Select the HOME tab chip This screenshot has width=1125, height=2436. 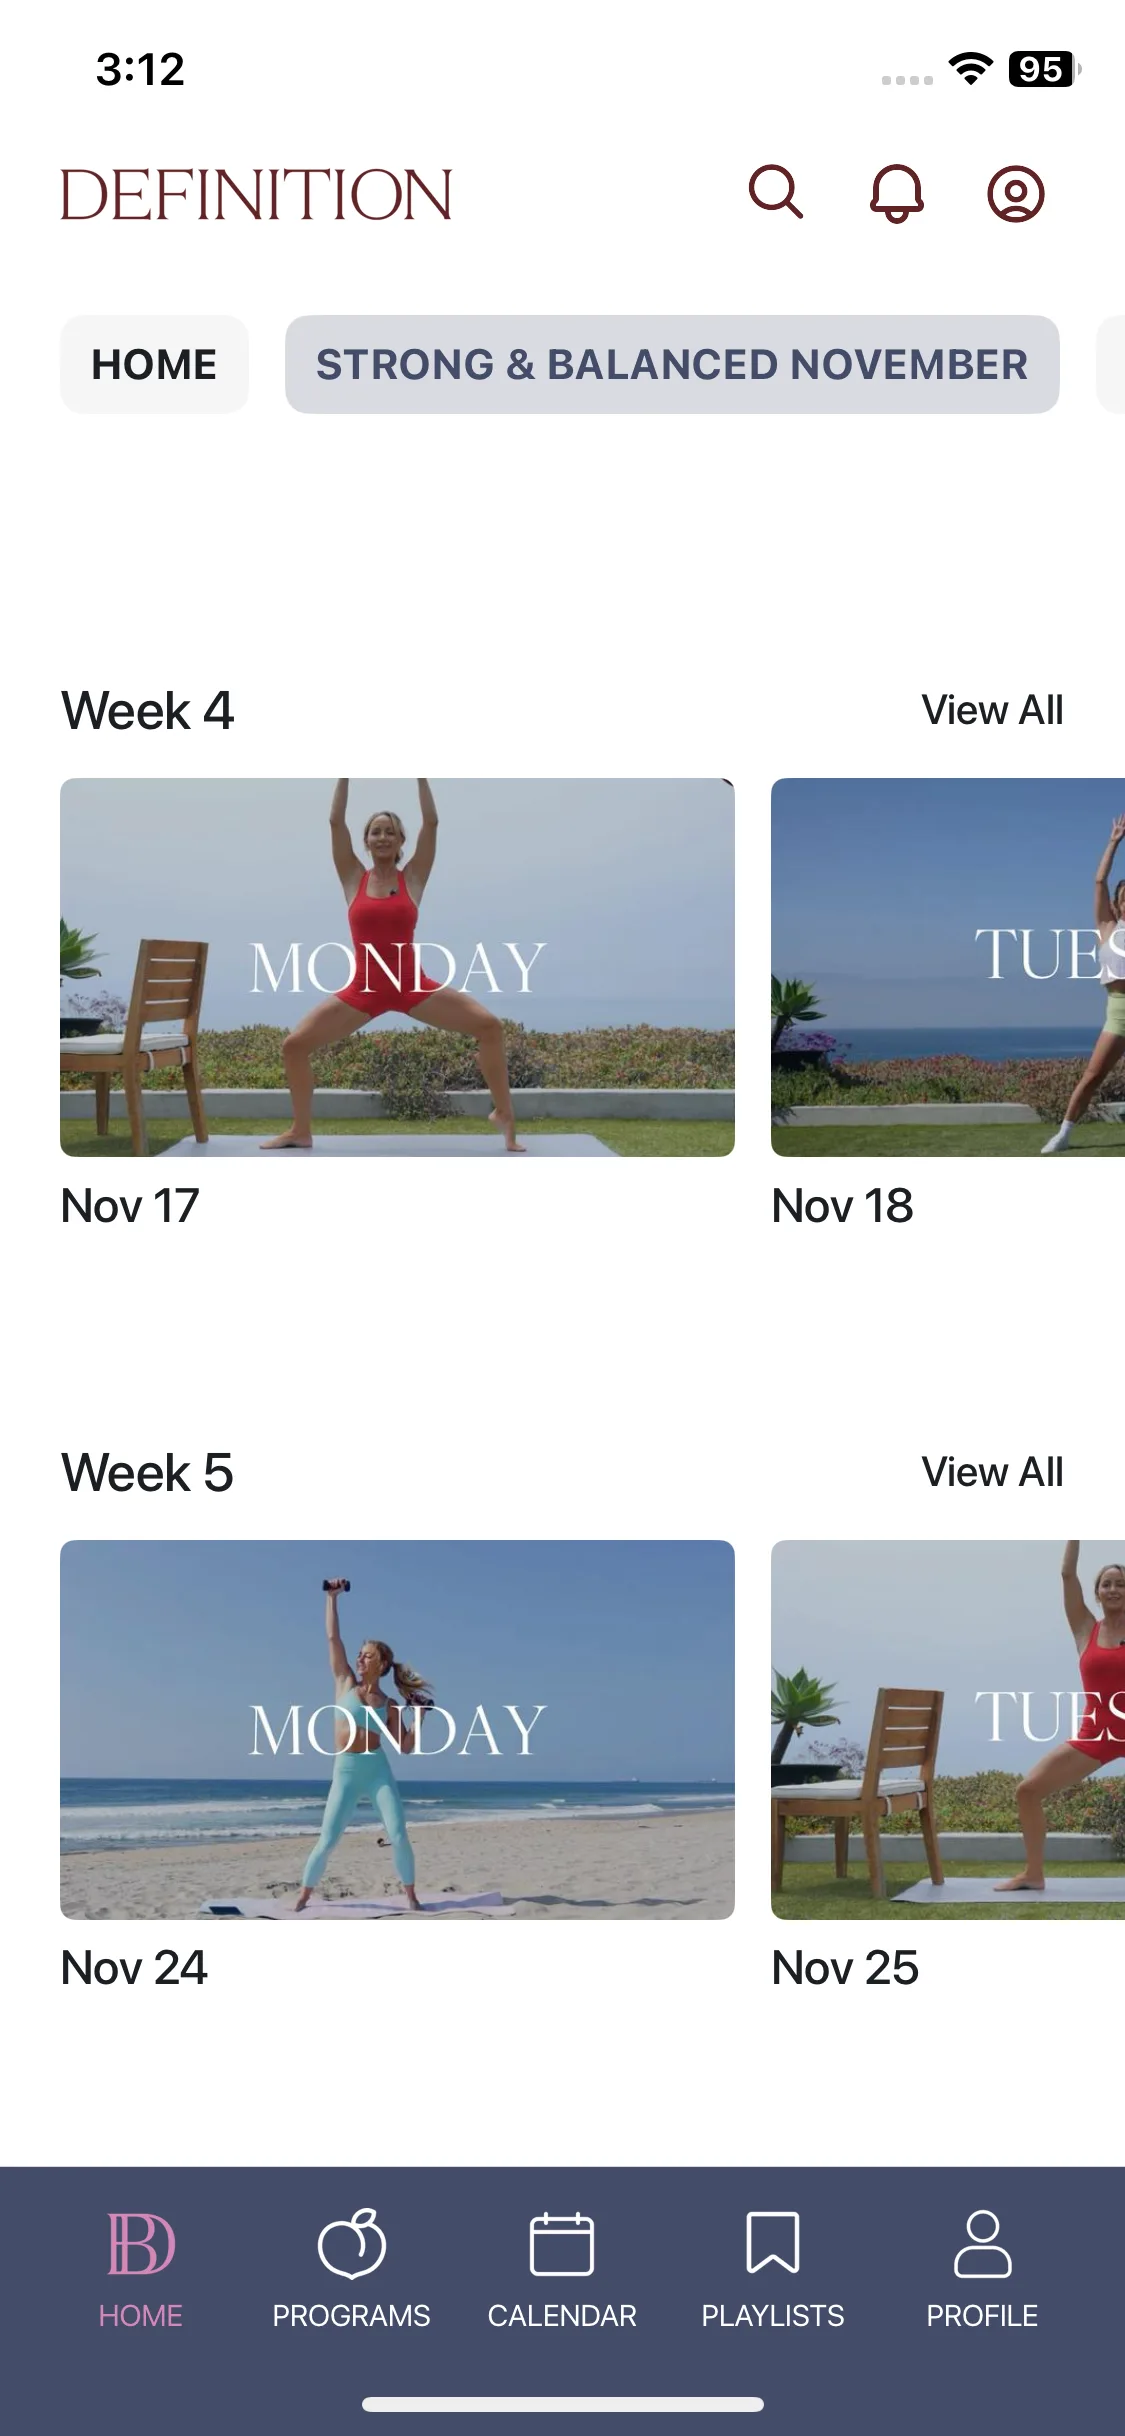pyautogui.click(x=154, y=364)
